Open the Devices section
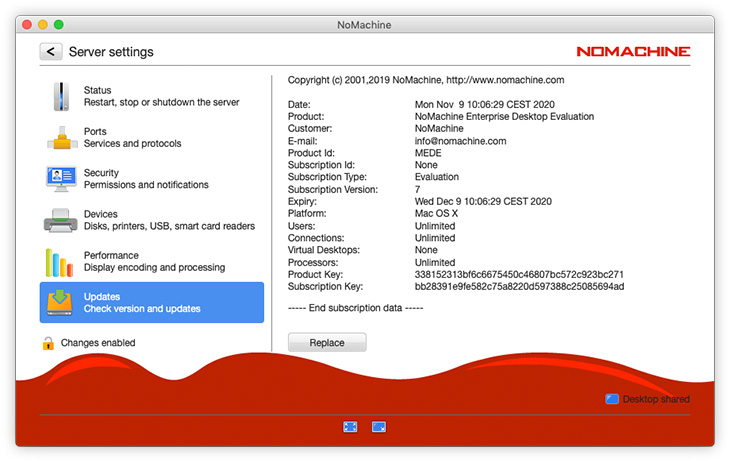Screen dimensions: 730x461 pyautogui.click(x=152, y=220)
